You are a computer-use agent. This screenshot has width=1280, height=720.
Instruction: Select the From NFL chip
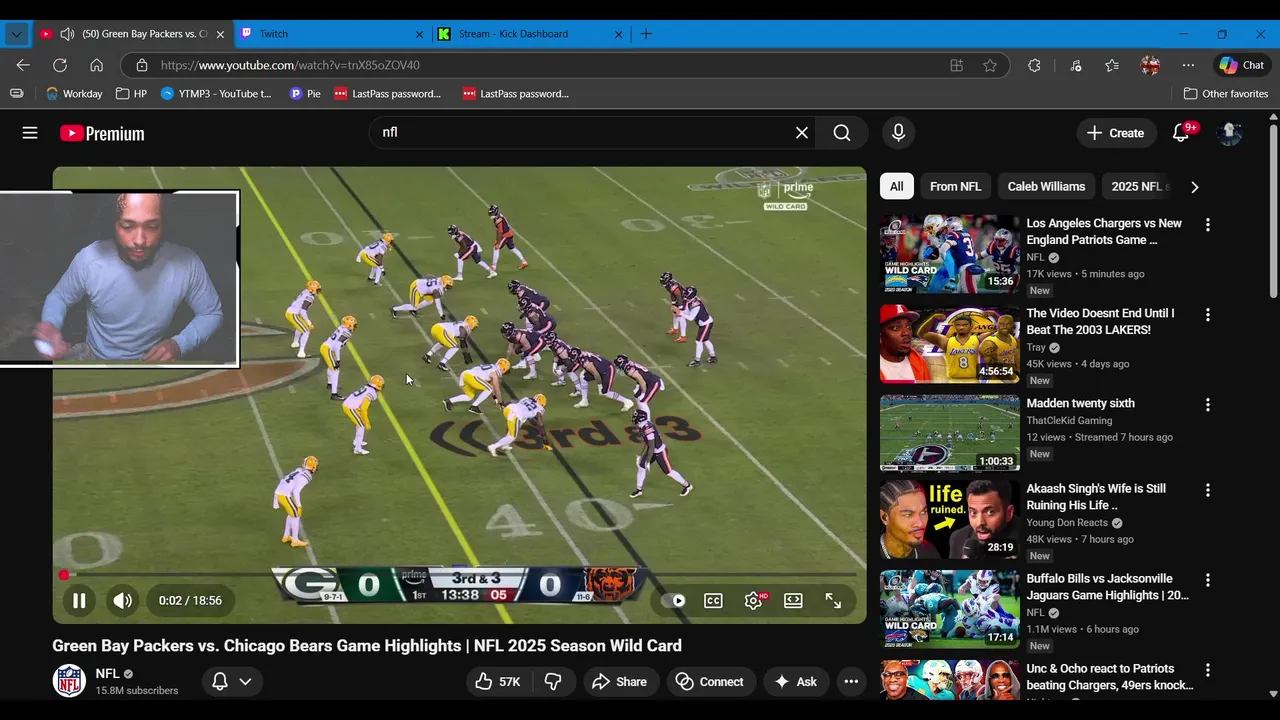[x=955, y=186]
